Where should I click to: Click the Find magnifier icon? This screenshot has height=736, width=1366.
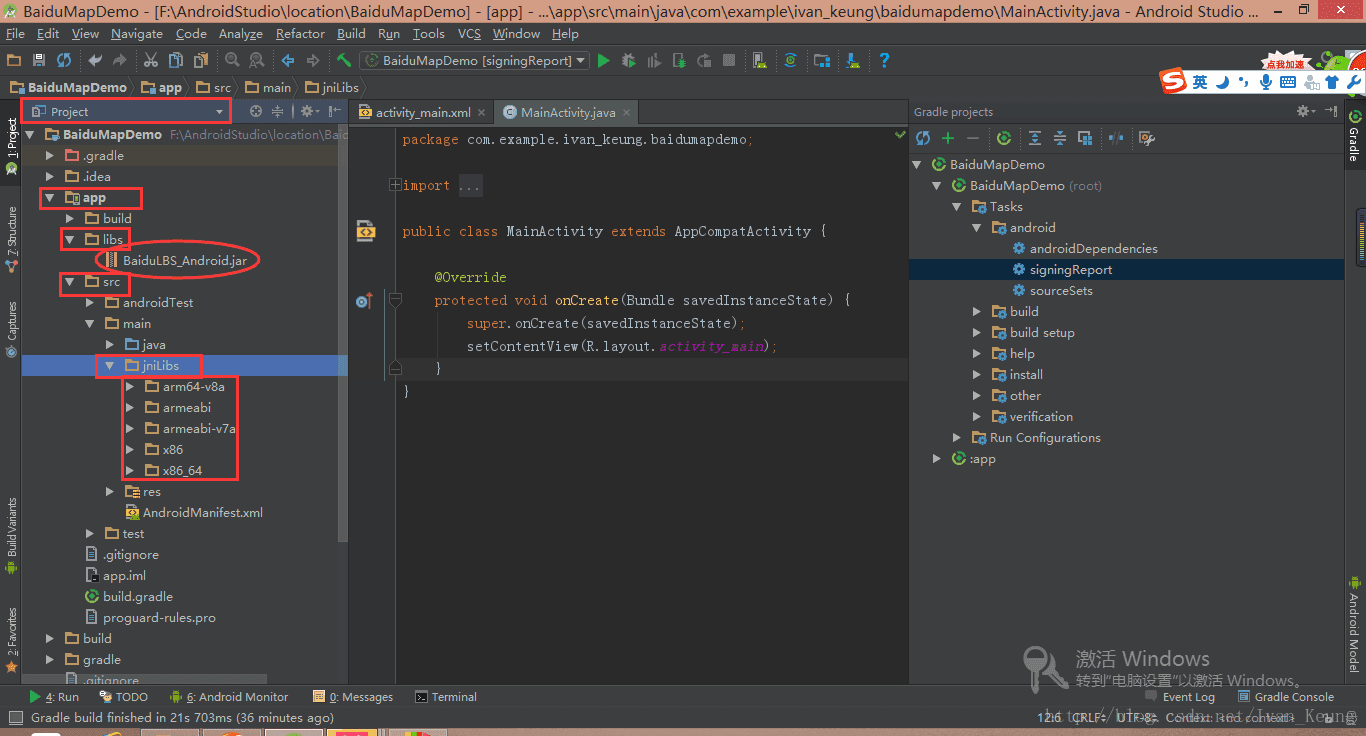tap(232, 61)
